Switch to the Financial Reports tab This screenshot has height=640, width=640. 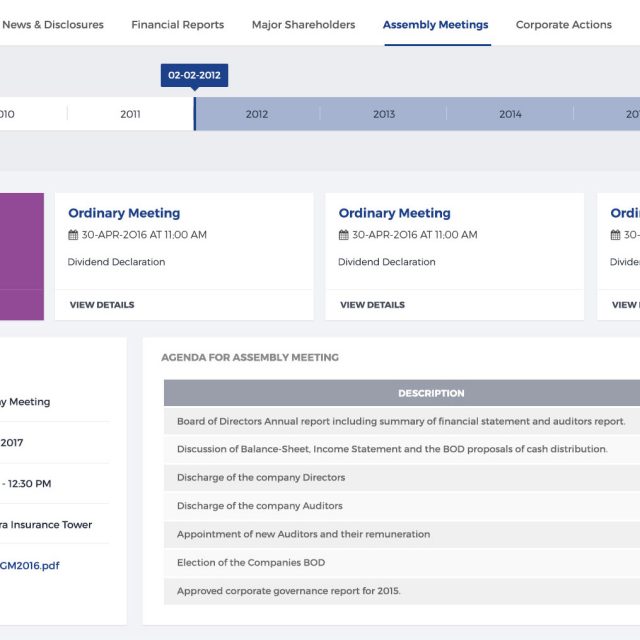click(177, 25)
